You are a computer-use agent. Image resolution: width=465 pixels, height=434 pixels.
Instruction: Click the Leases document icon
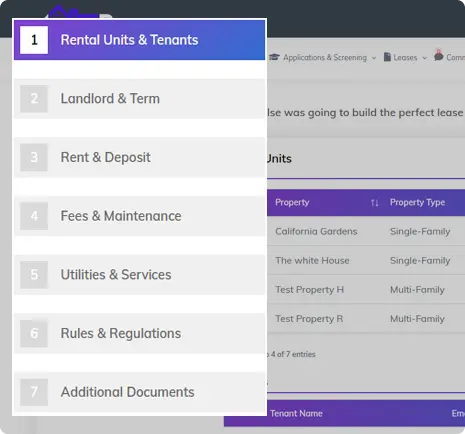click(x=387, y=57)
